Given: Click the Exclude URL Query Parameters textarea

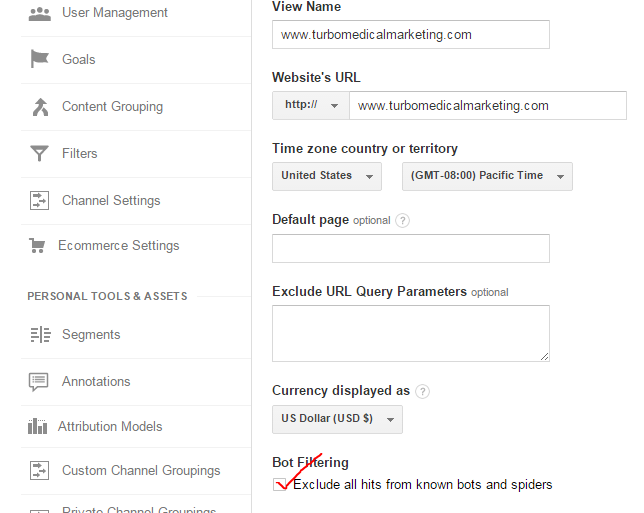Looking at the screenshot, I should [x=410, y=333].
